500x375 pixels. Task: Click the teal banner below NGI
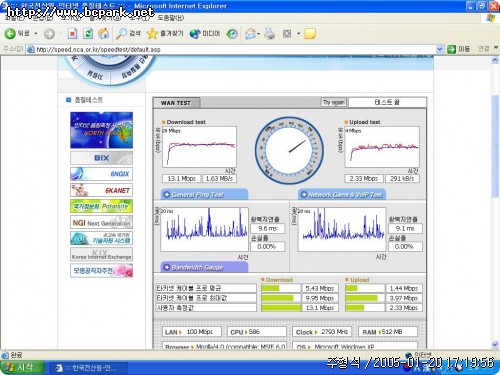pos(101,238)
